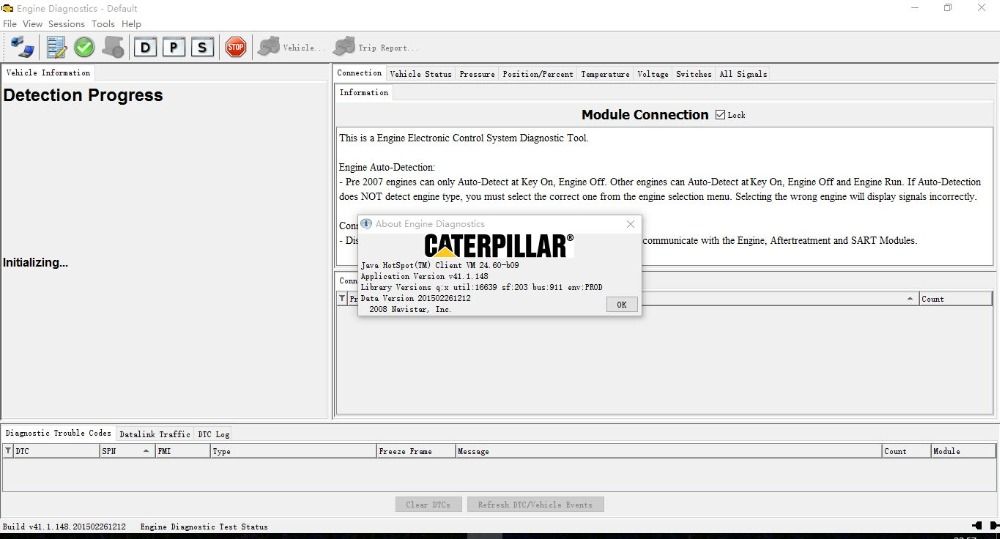
Task: Select the Connection tab
Action: tap(359, 73)
